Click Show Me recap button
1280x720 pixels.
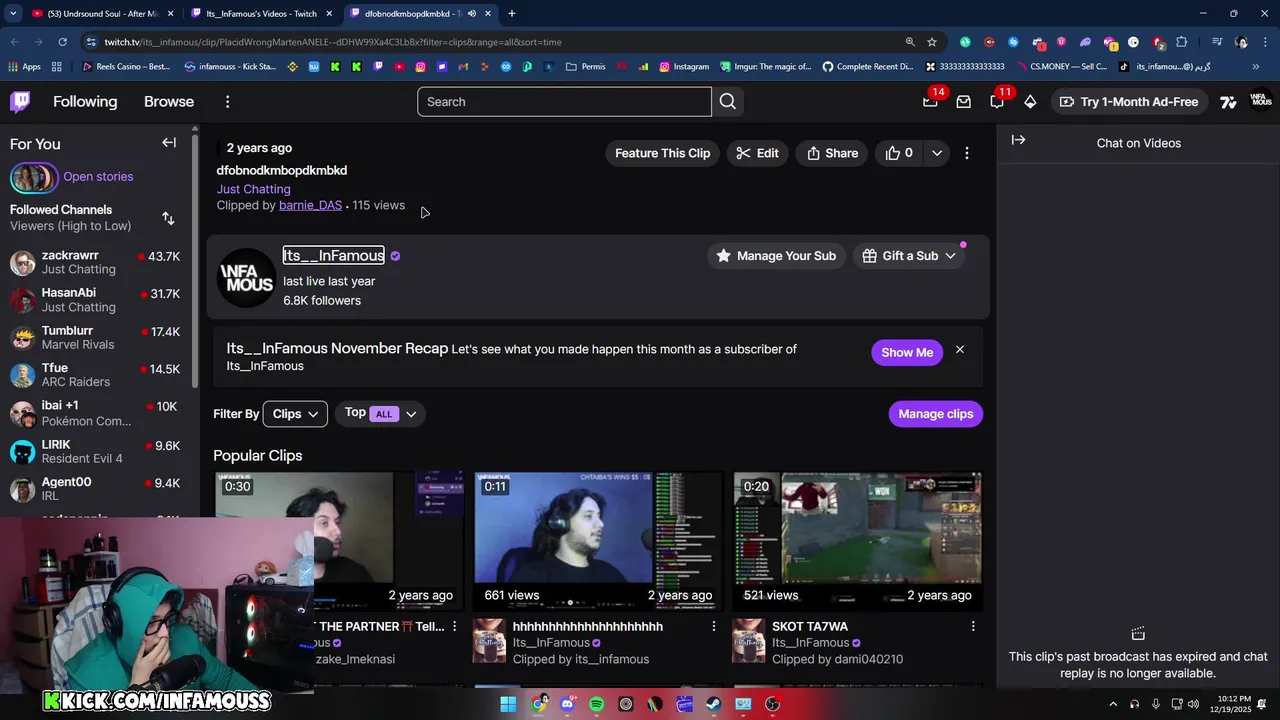907,352
